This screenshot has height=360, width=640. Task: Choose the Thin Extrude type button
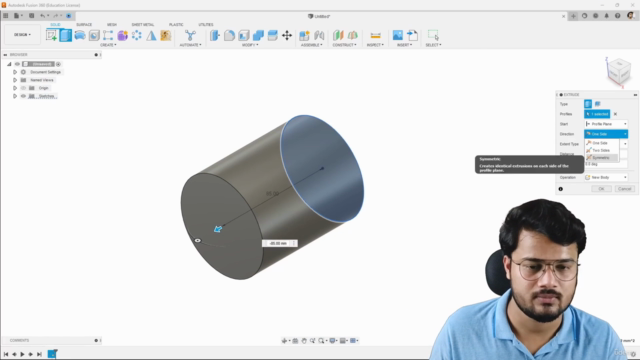click(598, 104)
